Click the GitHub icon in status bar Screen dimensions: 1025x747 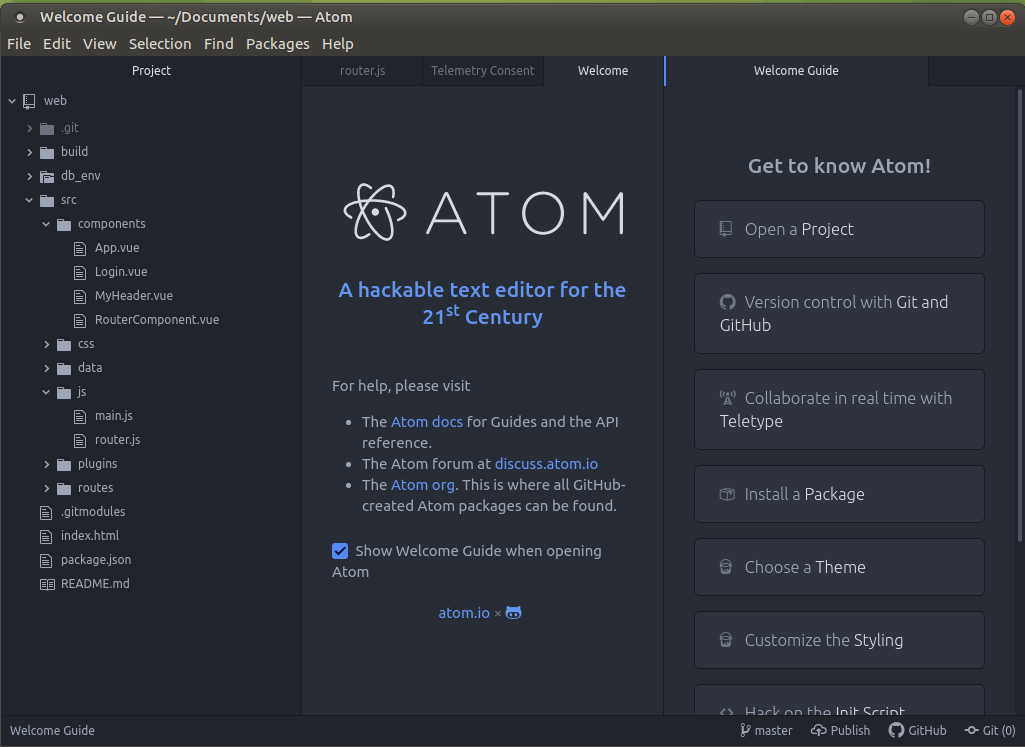tap(896, 730)
